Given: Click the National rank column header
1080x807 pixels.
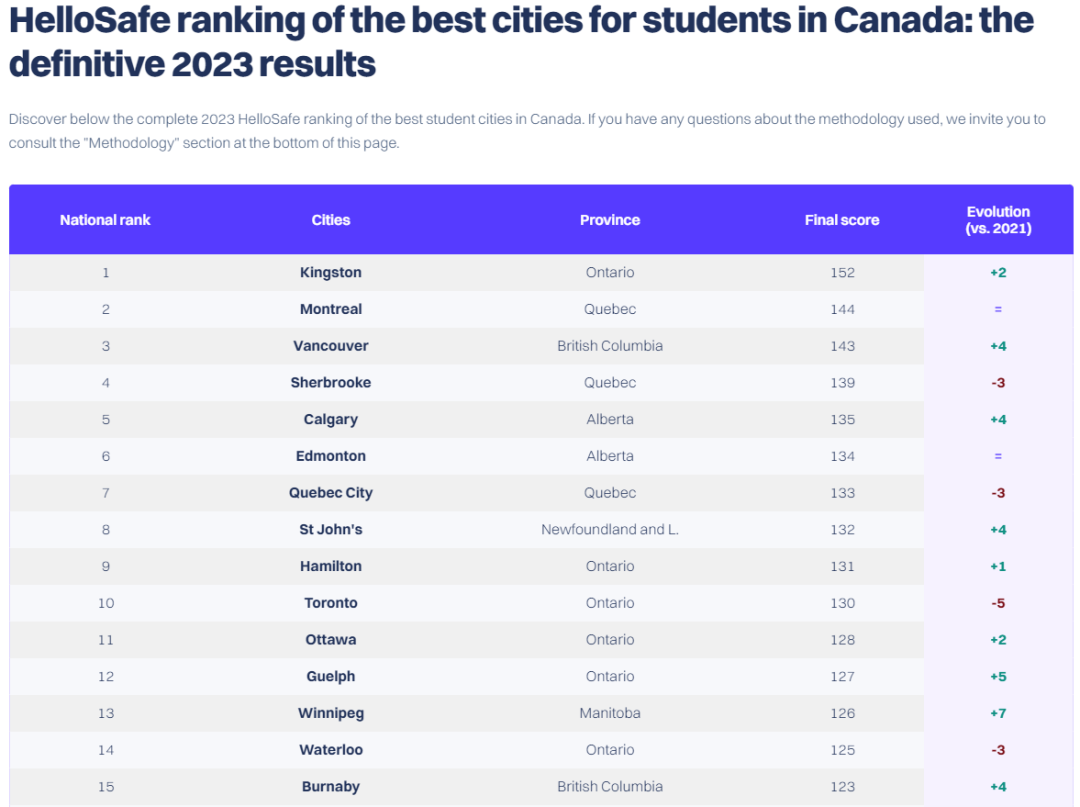Looking at the screenshot, I should [105, 220].
